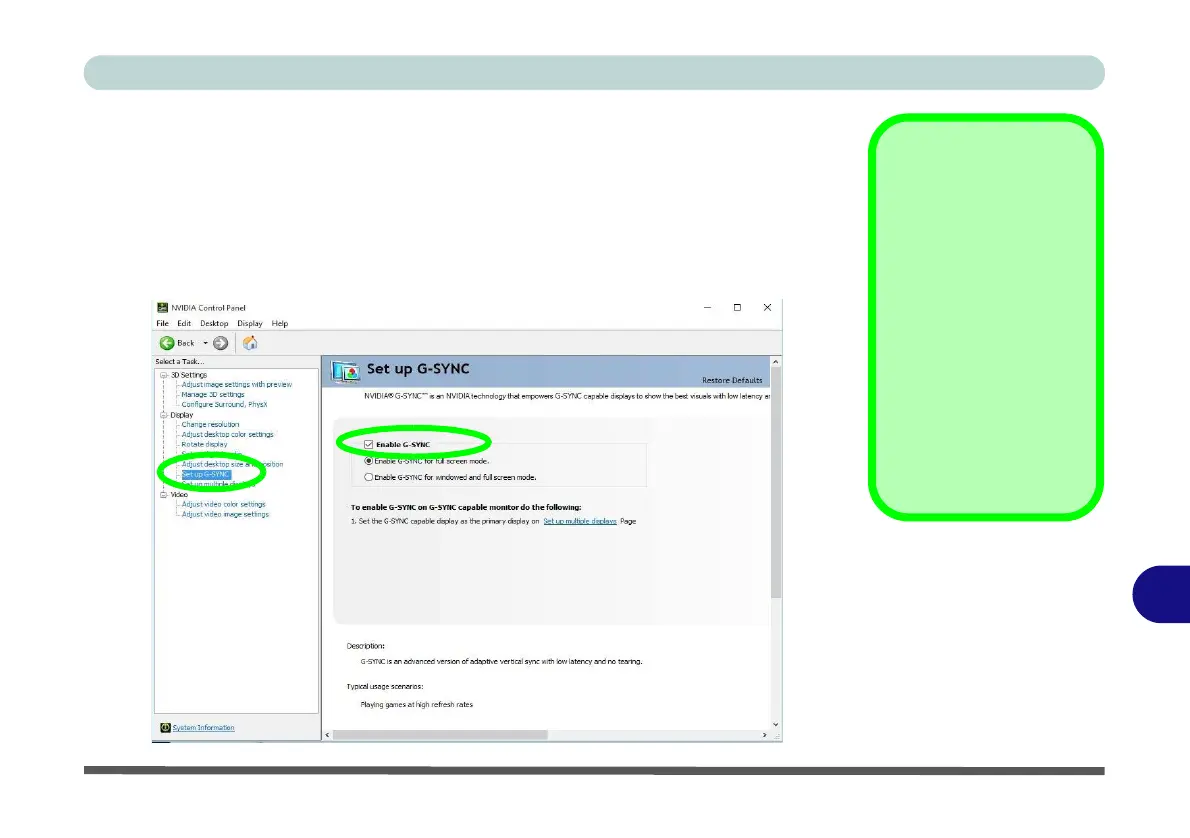Screen dimensions: 1190x838
Task: Click the vertical scrollbar down arrow
Action: (x=776, y=724)
